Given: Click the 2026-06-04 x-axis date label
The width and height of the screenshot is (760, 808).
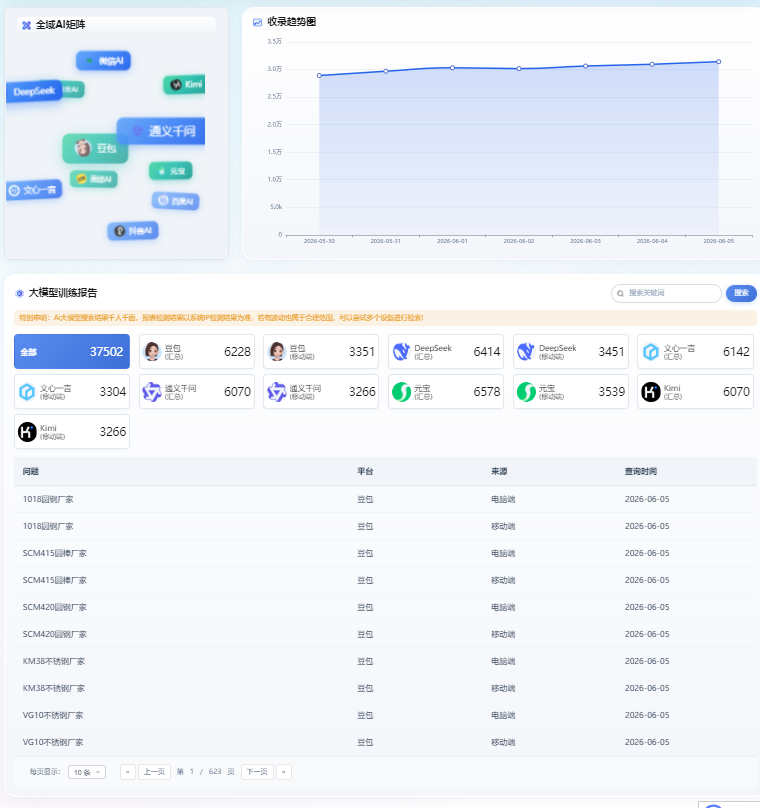Looking at the screenshot, I should pos(652,241).
